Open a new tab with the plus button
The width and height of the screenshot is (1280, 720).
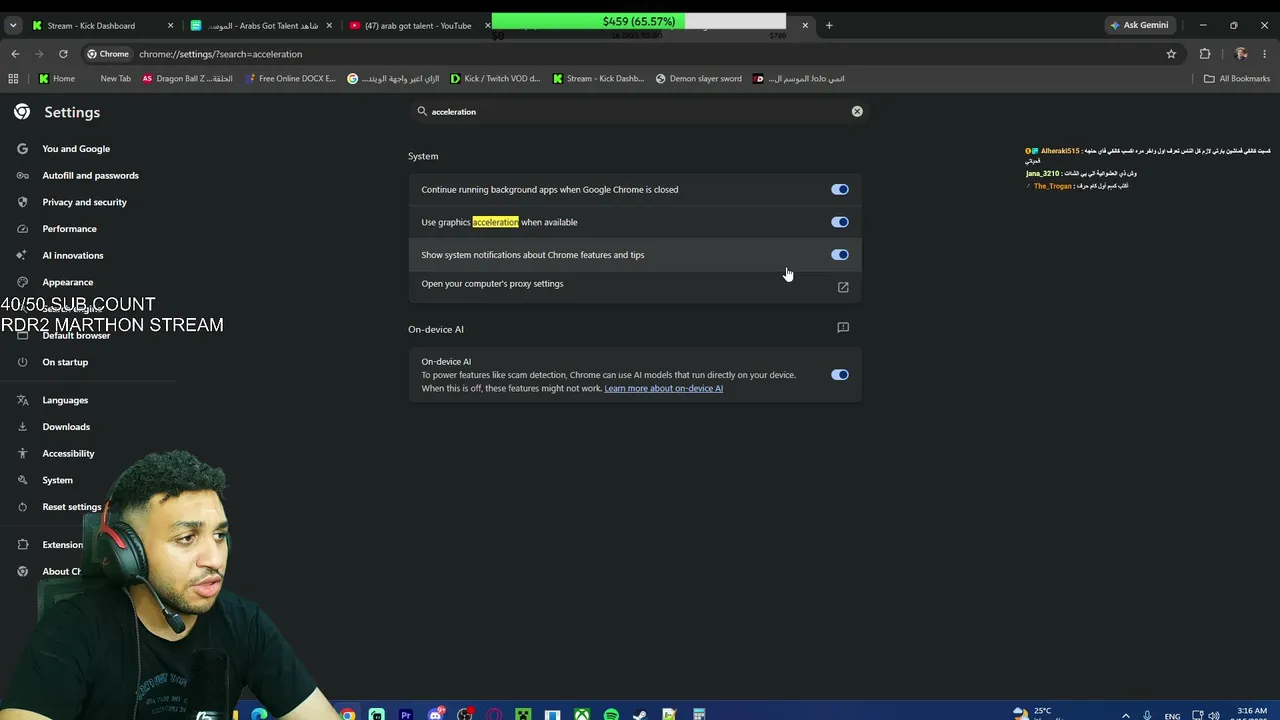coord(829,25)
